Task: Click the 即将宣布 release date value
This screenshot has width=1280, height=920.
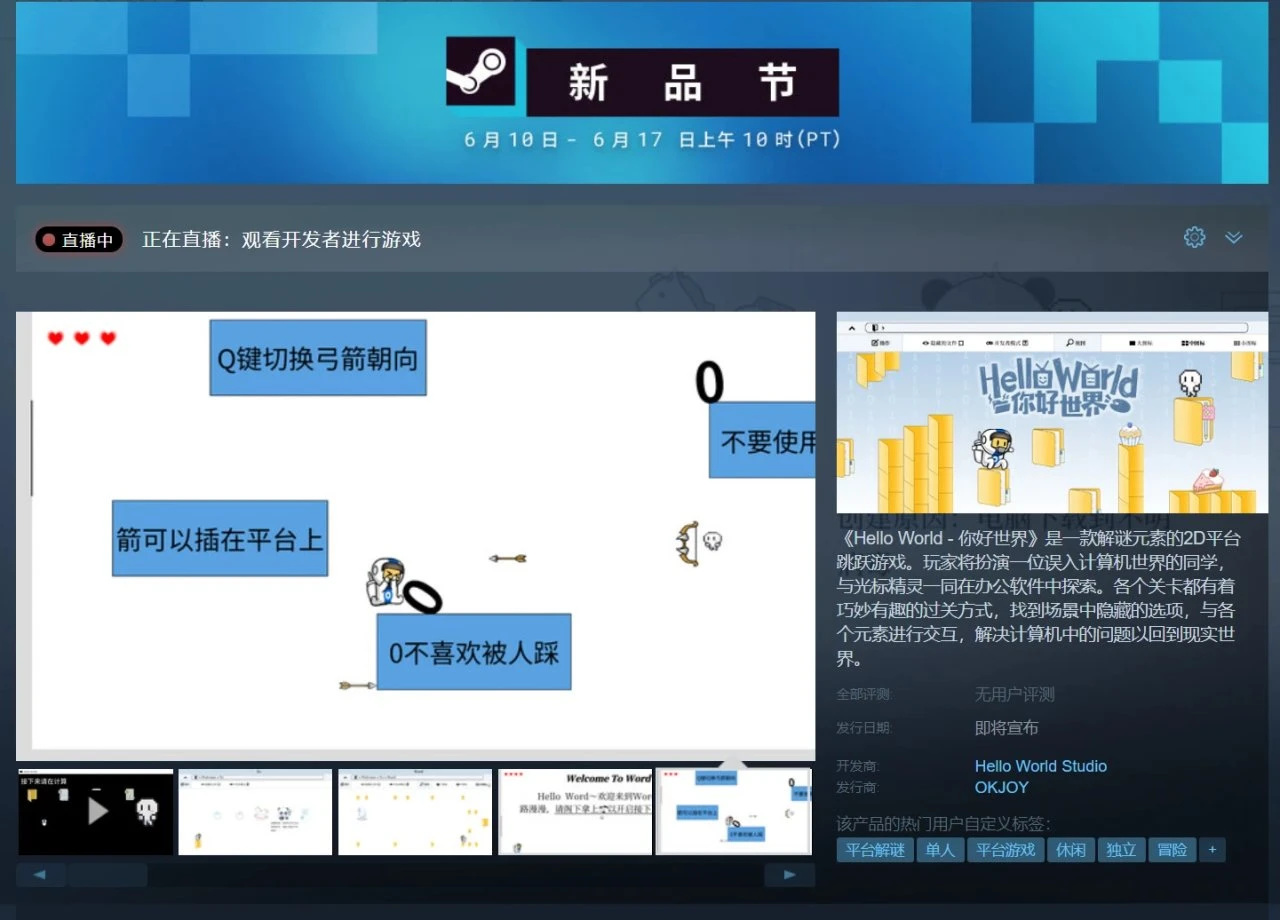Action: pyautogui.click(x=1007, y=728)
